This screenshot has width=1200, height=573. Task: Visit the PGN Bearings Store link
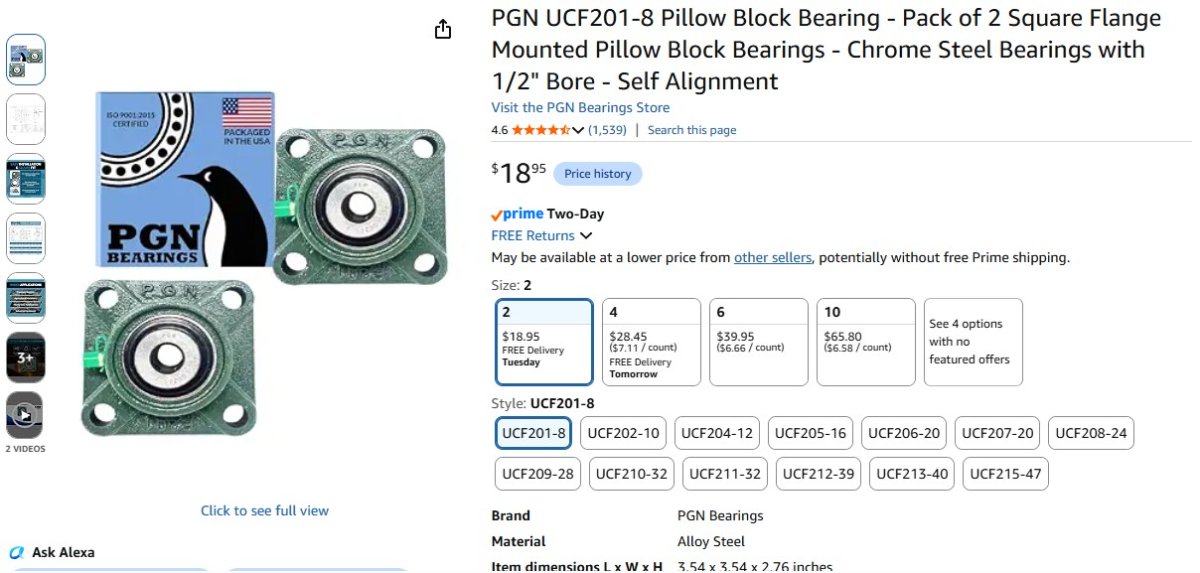tap(580, 107)
